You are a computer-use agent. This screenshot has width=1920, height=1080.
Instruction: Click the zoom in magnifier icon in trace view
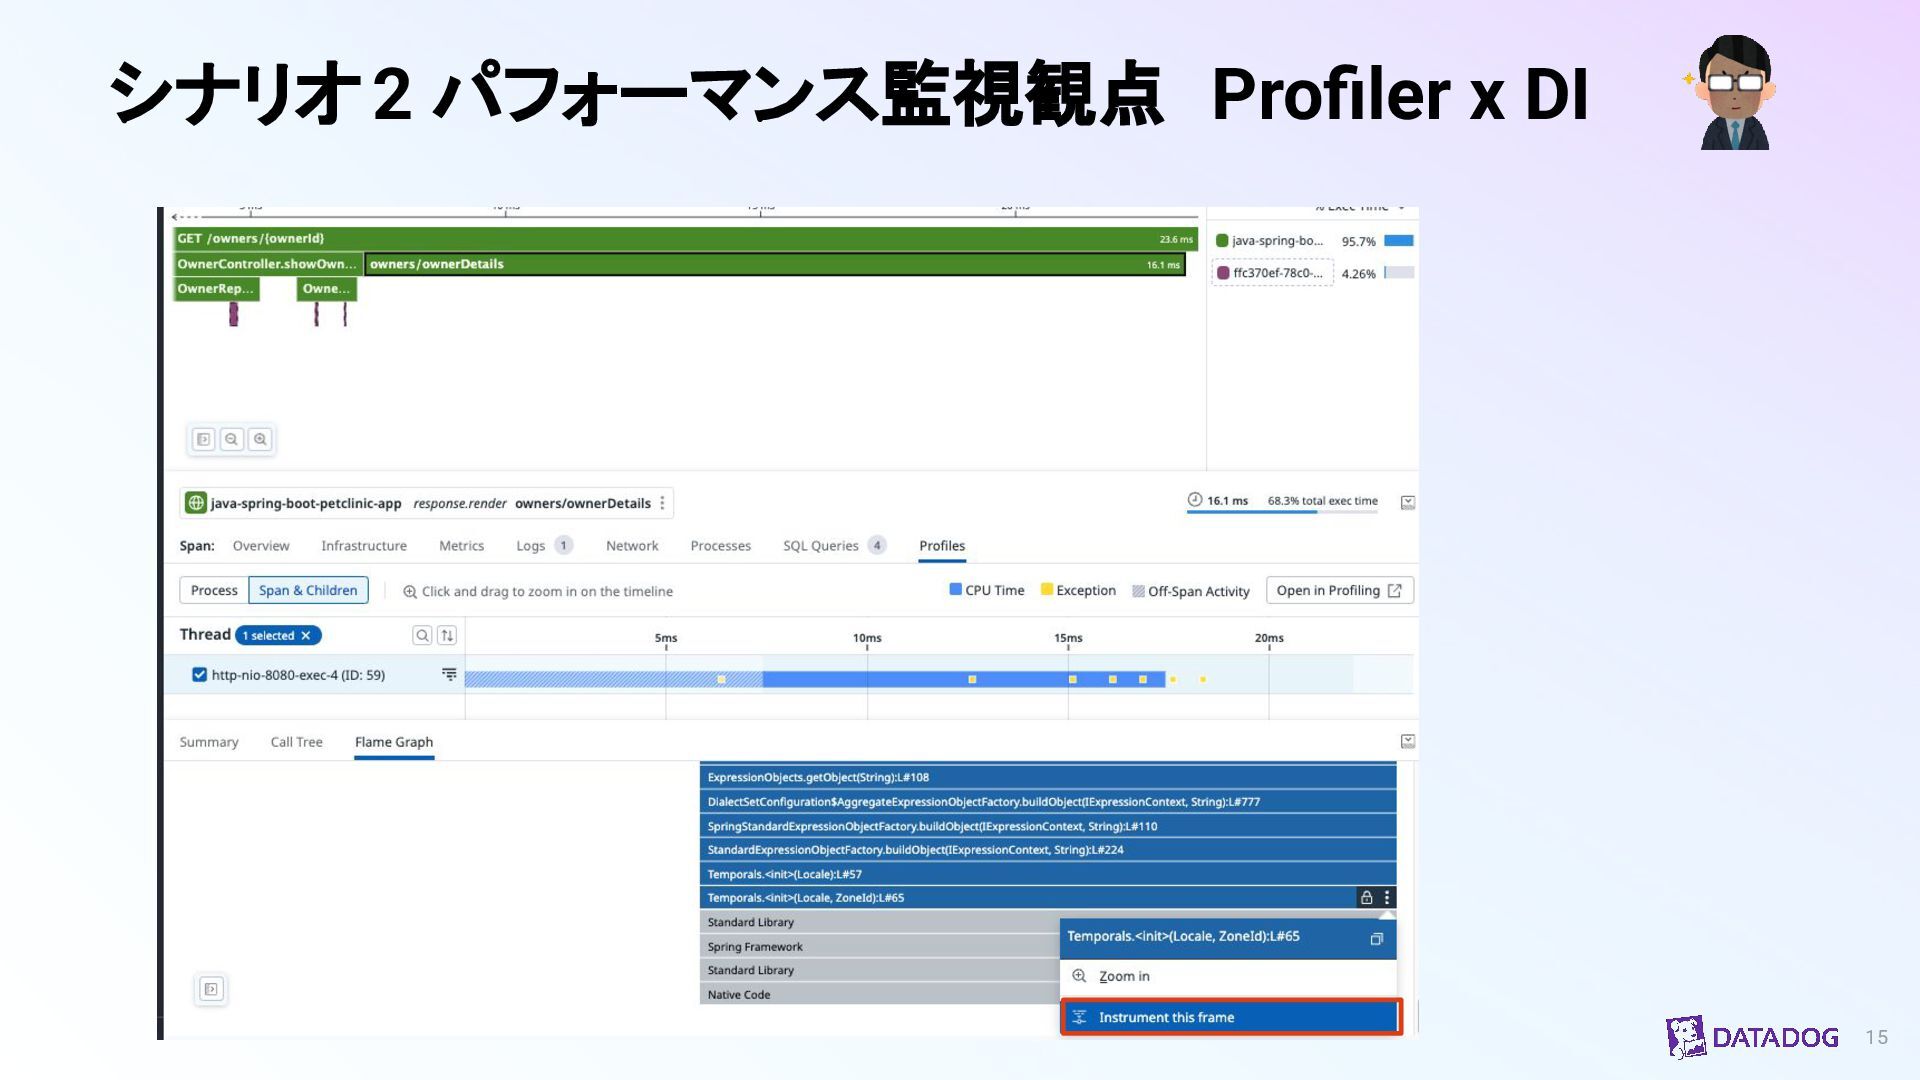pyautogui.click(x=261, y=439)
